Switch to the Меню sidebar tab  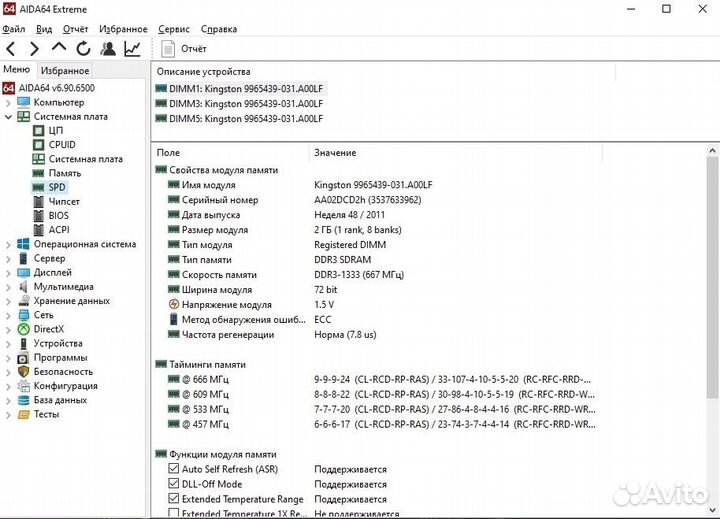click(17, 69)
